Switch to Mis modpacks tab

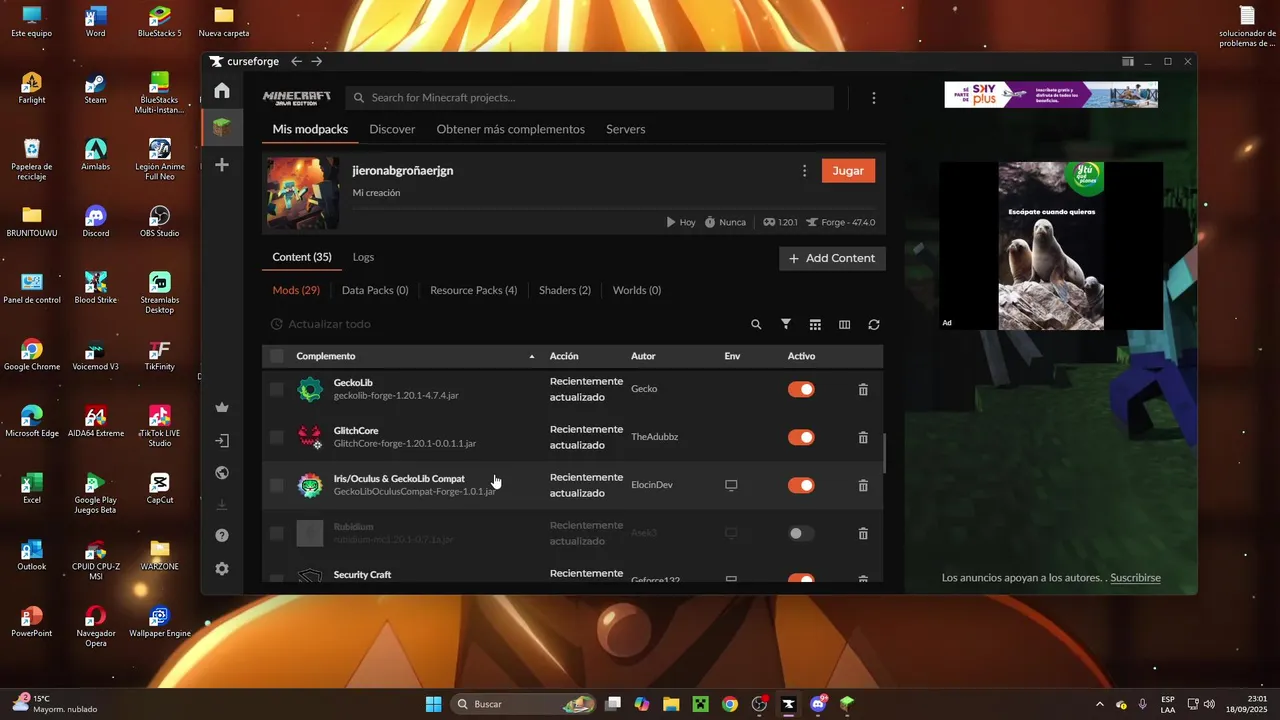pyautogui.click(x=310, y=130)
